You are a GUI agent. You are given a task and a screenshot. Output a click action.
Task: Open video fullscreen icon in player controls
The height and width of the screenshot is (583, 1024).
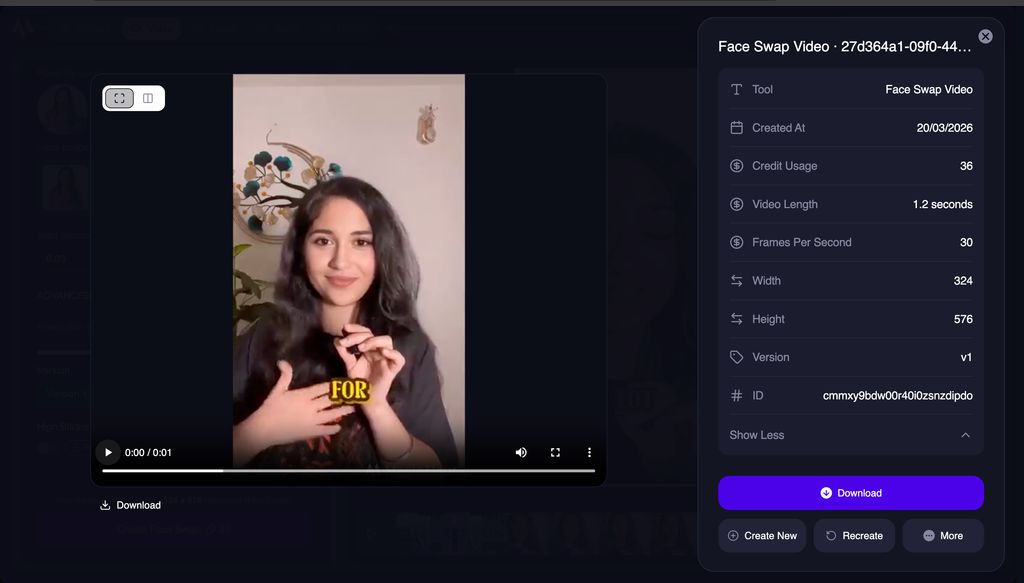coord(555,452)
